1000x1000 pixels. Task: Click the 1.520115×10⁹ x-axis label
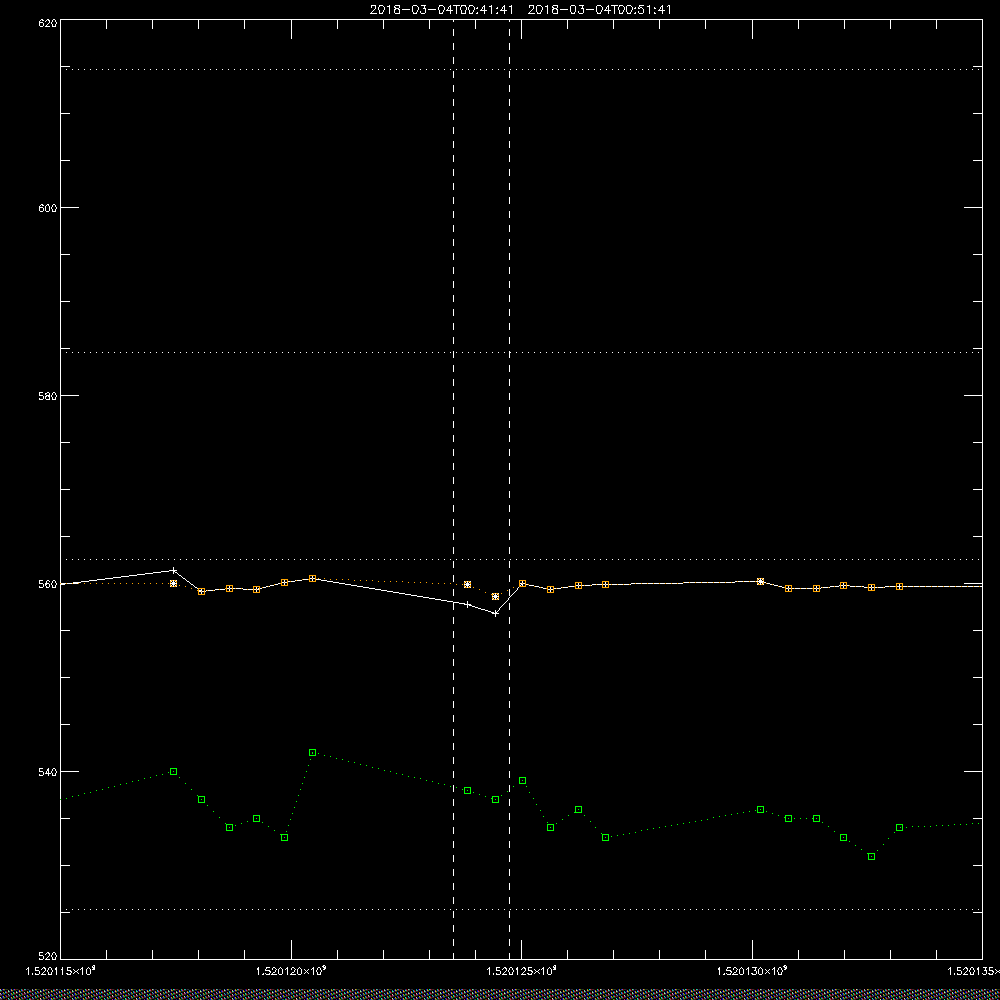click(60, 972)
